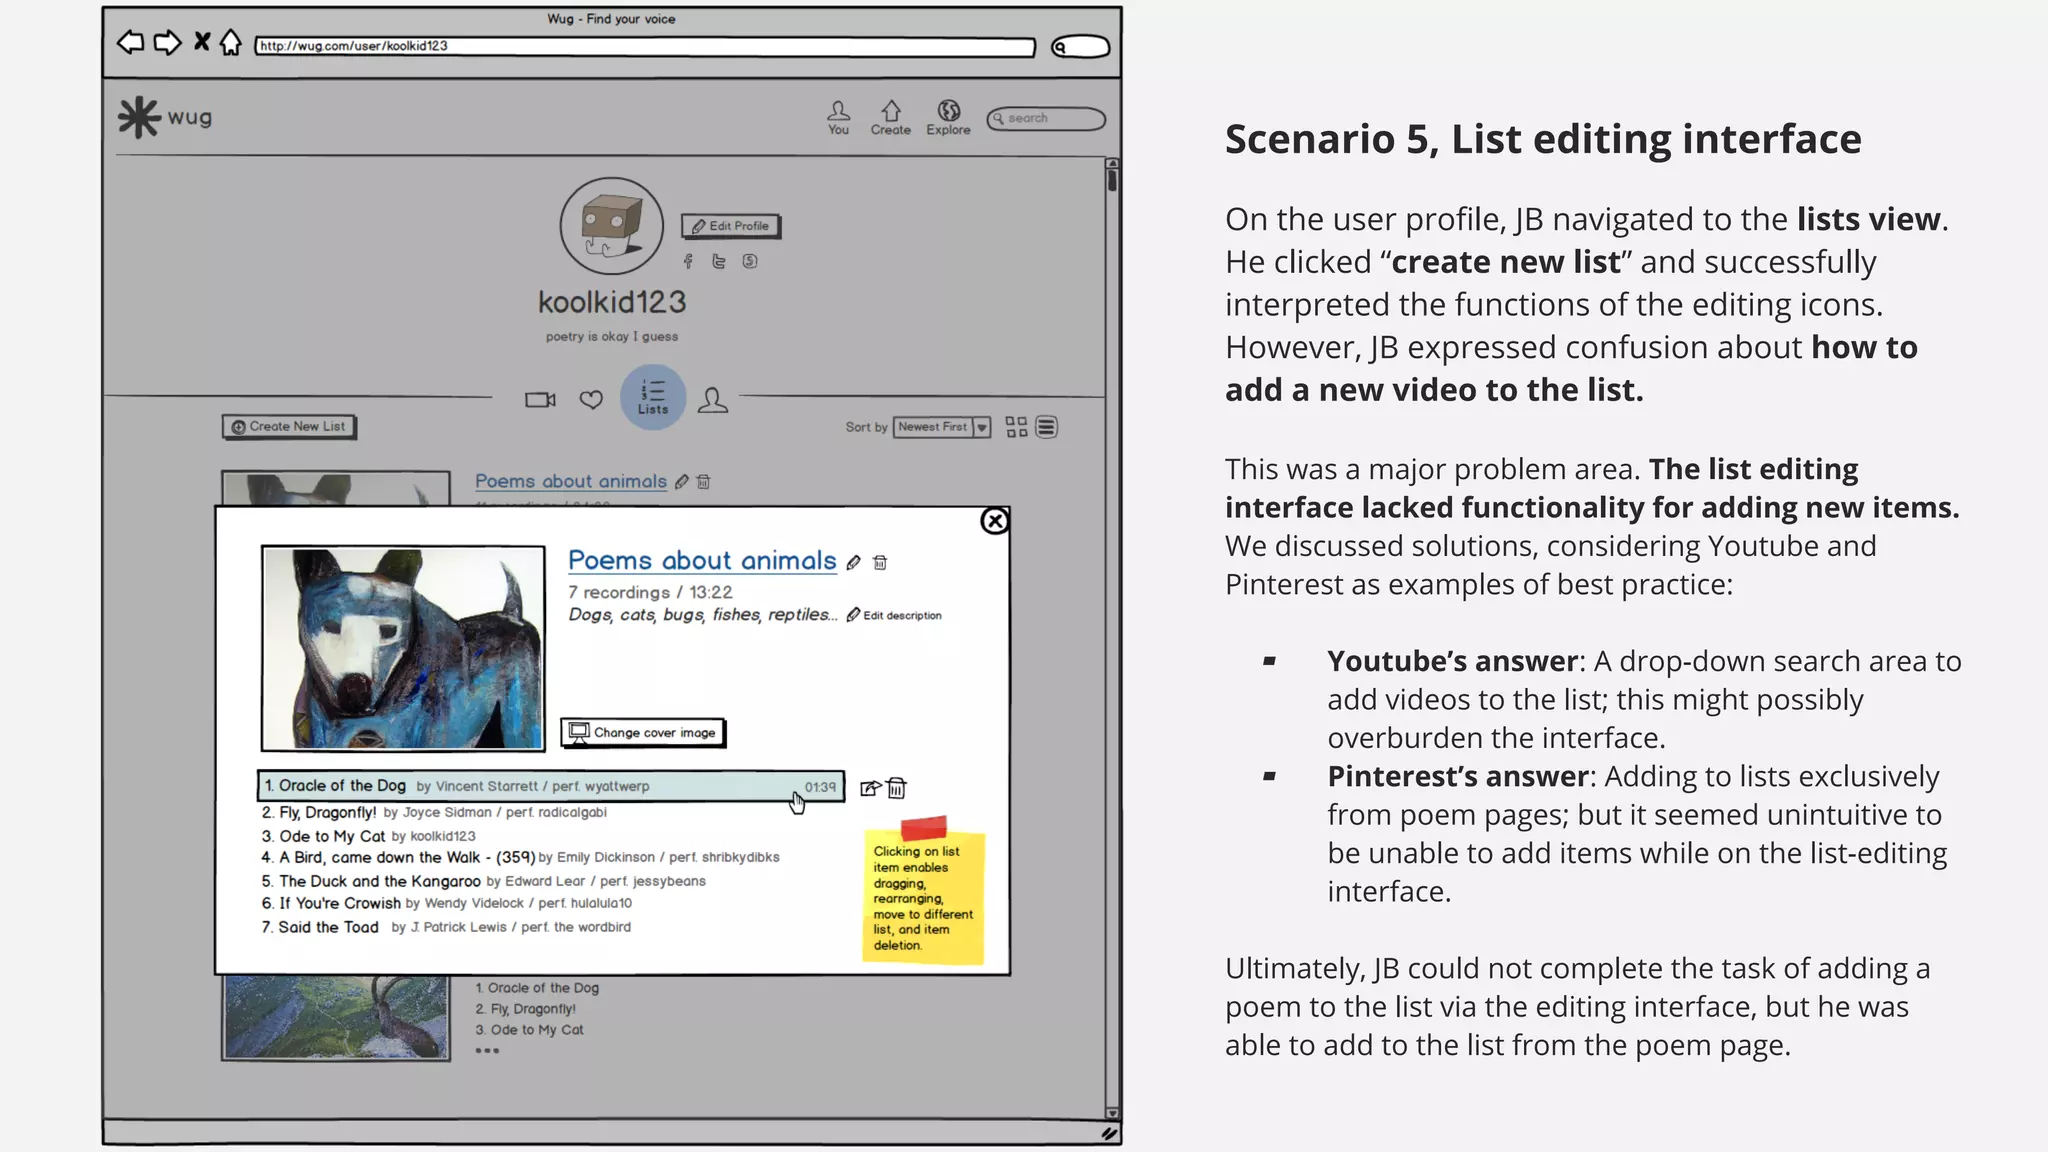The image size is (2048, 1152).
Task: Click the browser back arrow icon
Action: click(x=130, y=43)
